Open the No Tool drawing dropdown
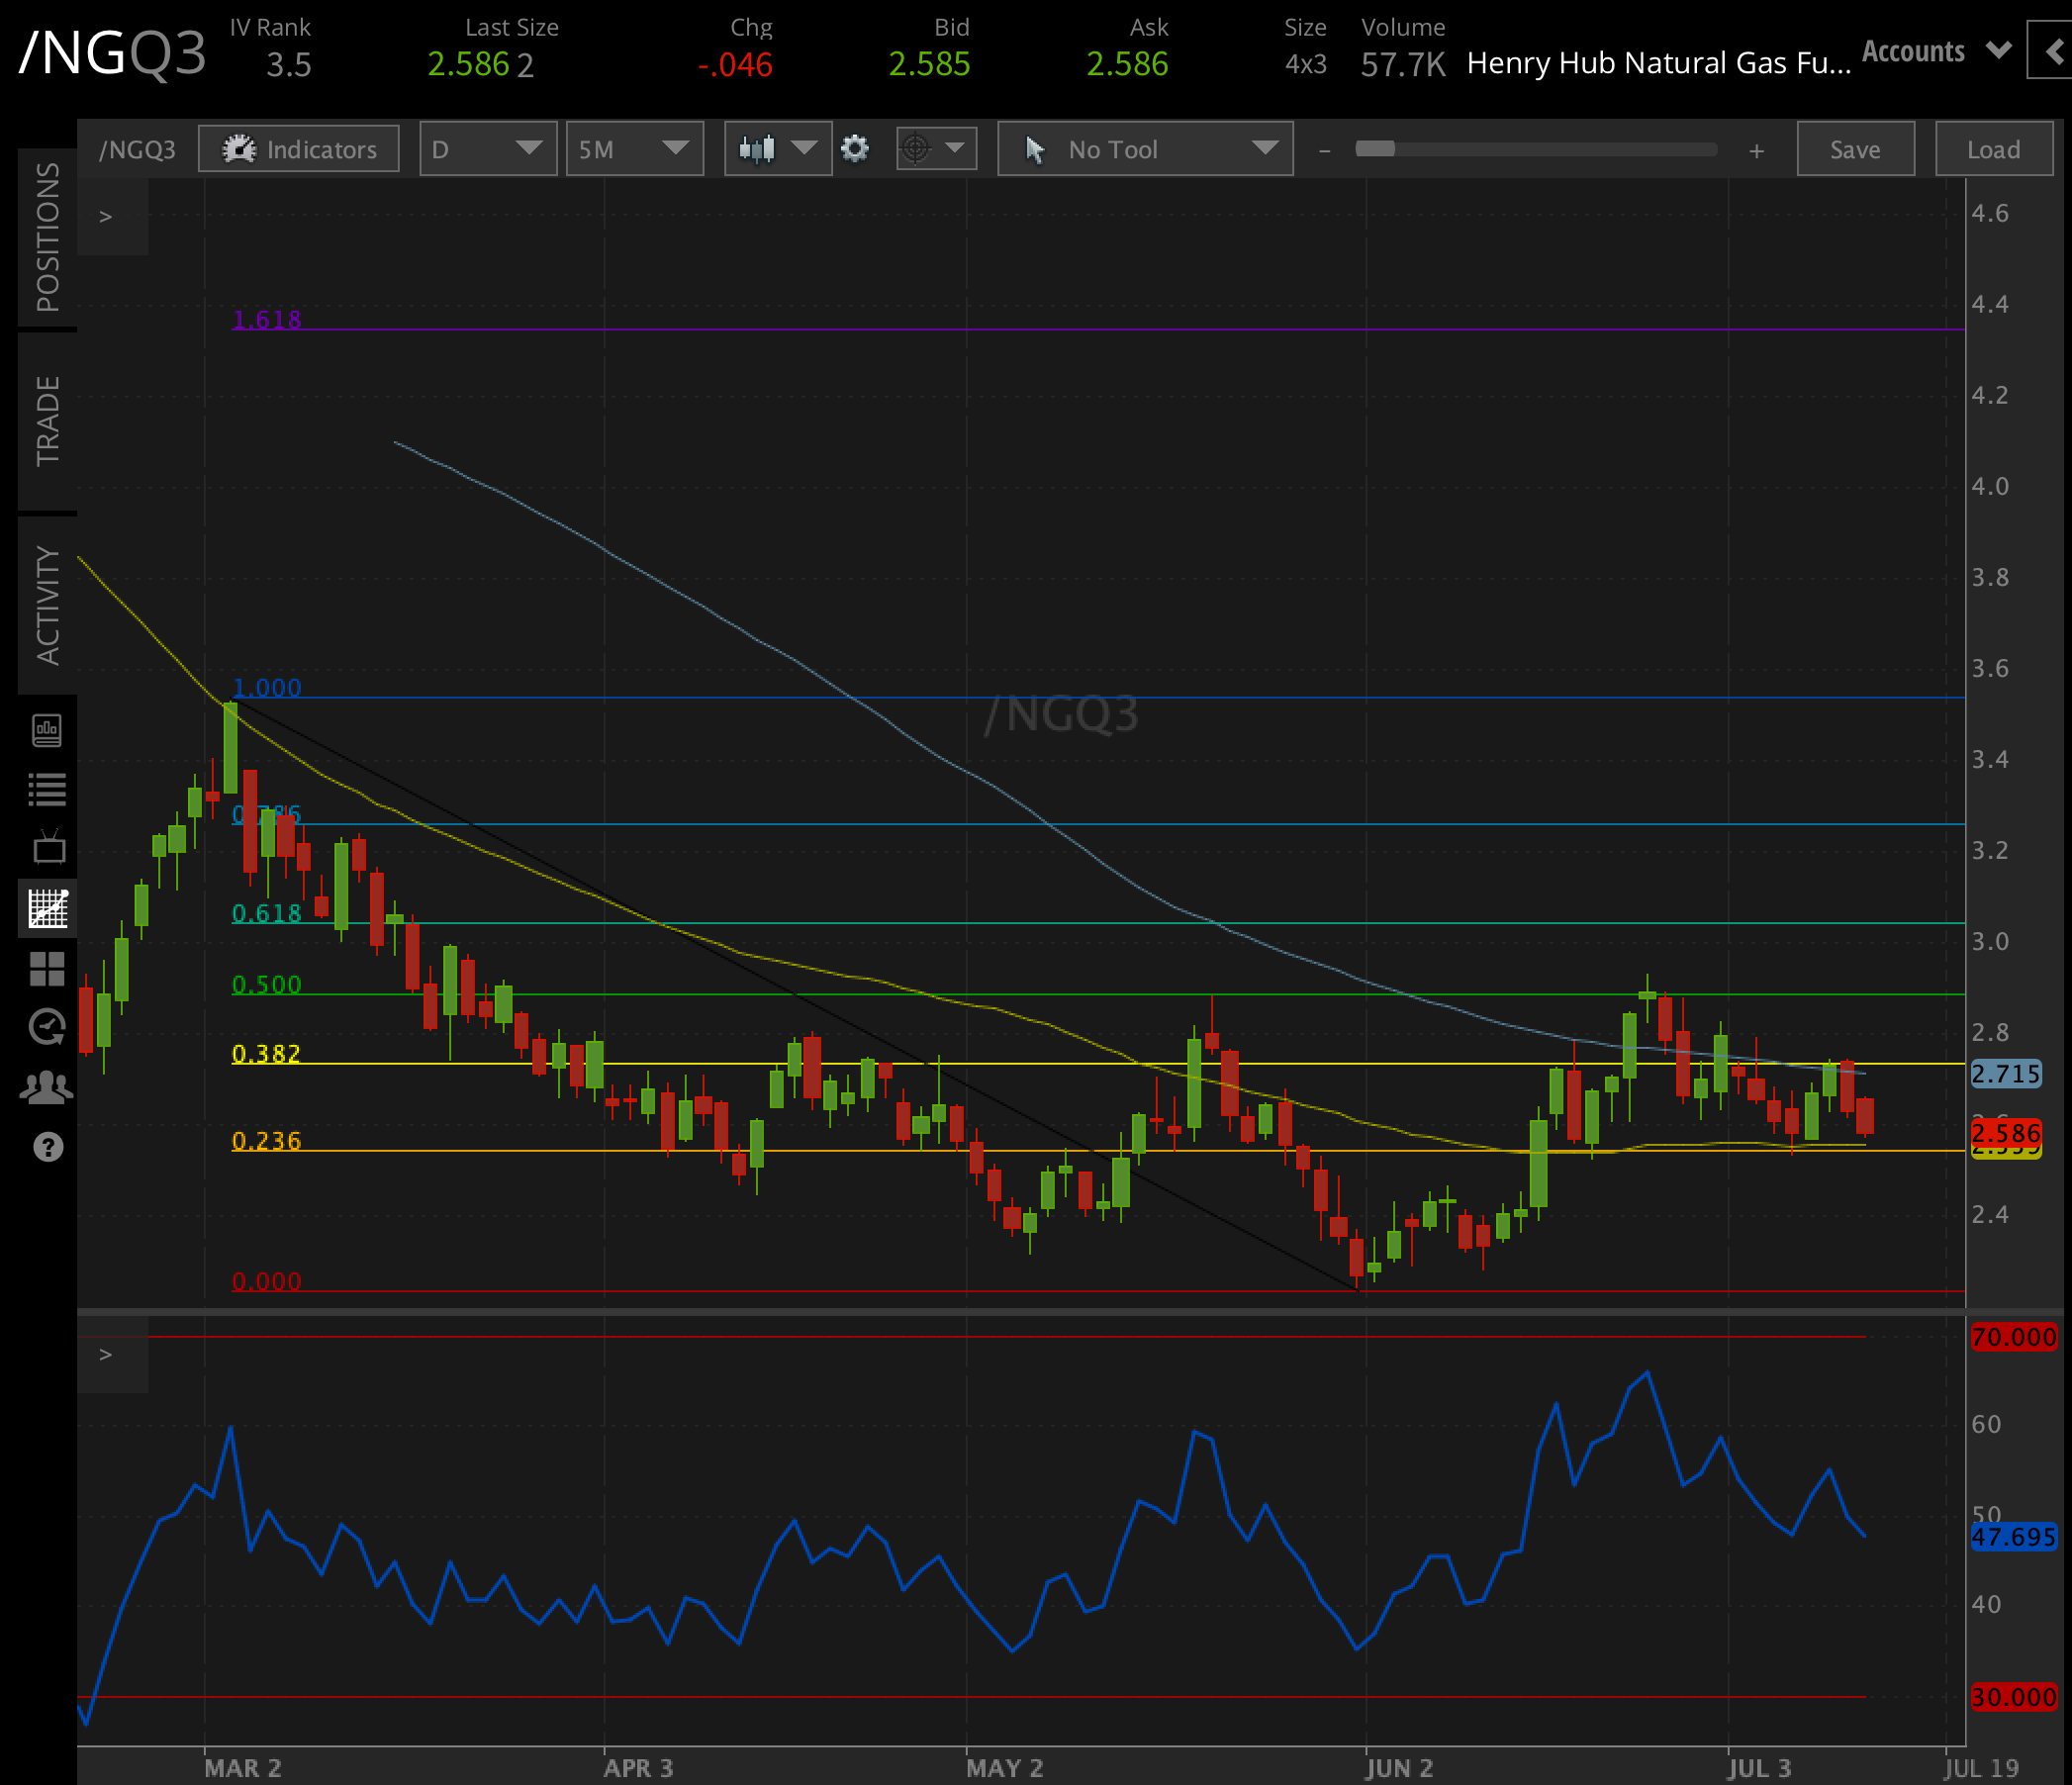This screenshot has height=1785, width=2072. tap(1144, 148)
